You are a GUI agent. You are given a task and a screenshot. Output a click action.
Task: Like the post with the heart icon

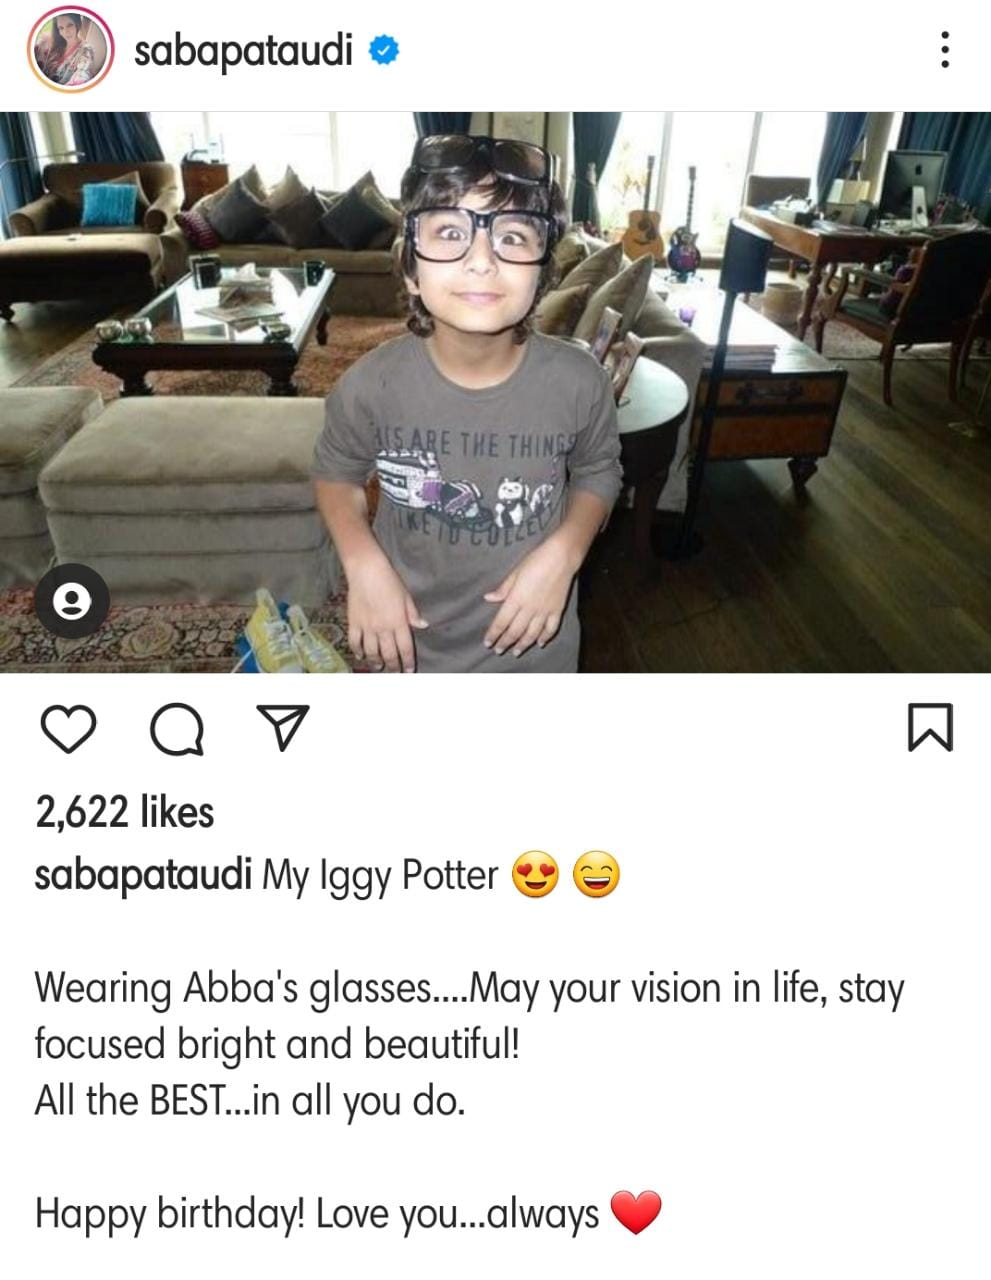tap(68, 728)
